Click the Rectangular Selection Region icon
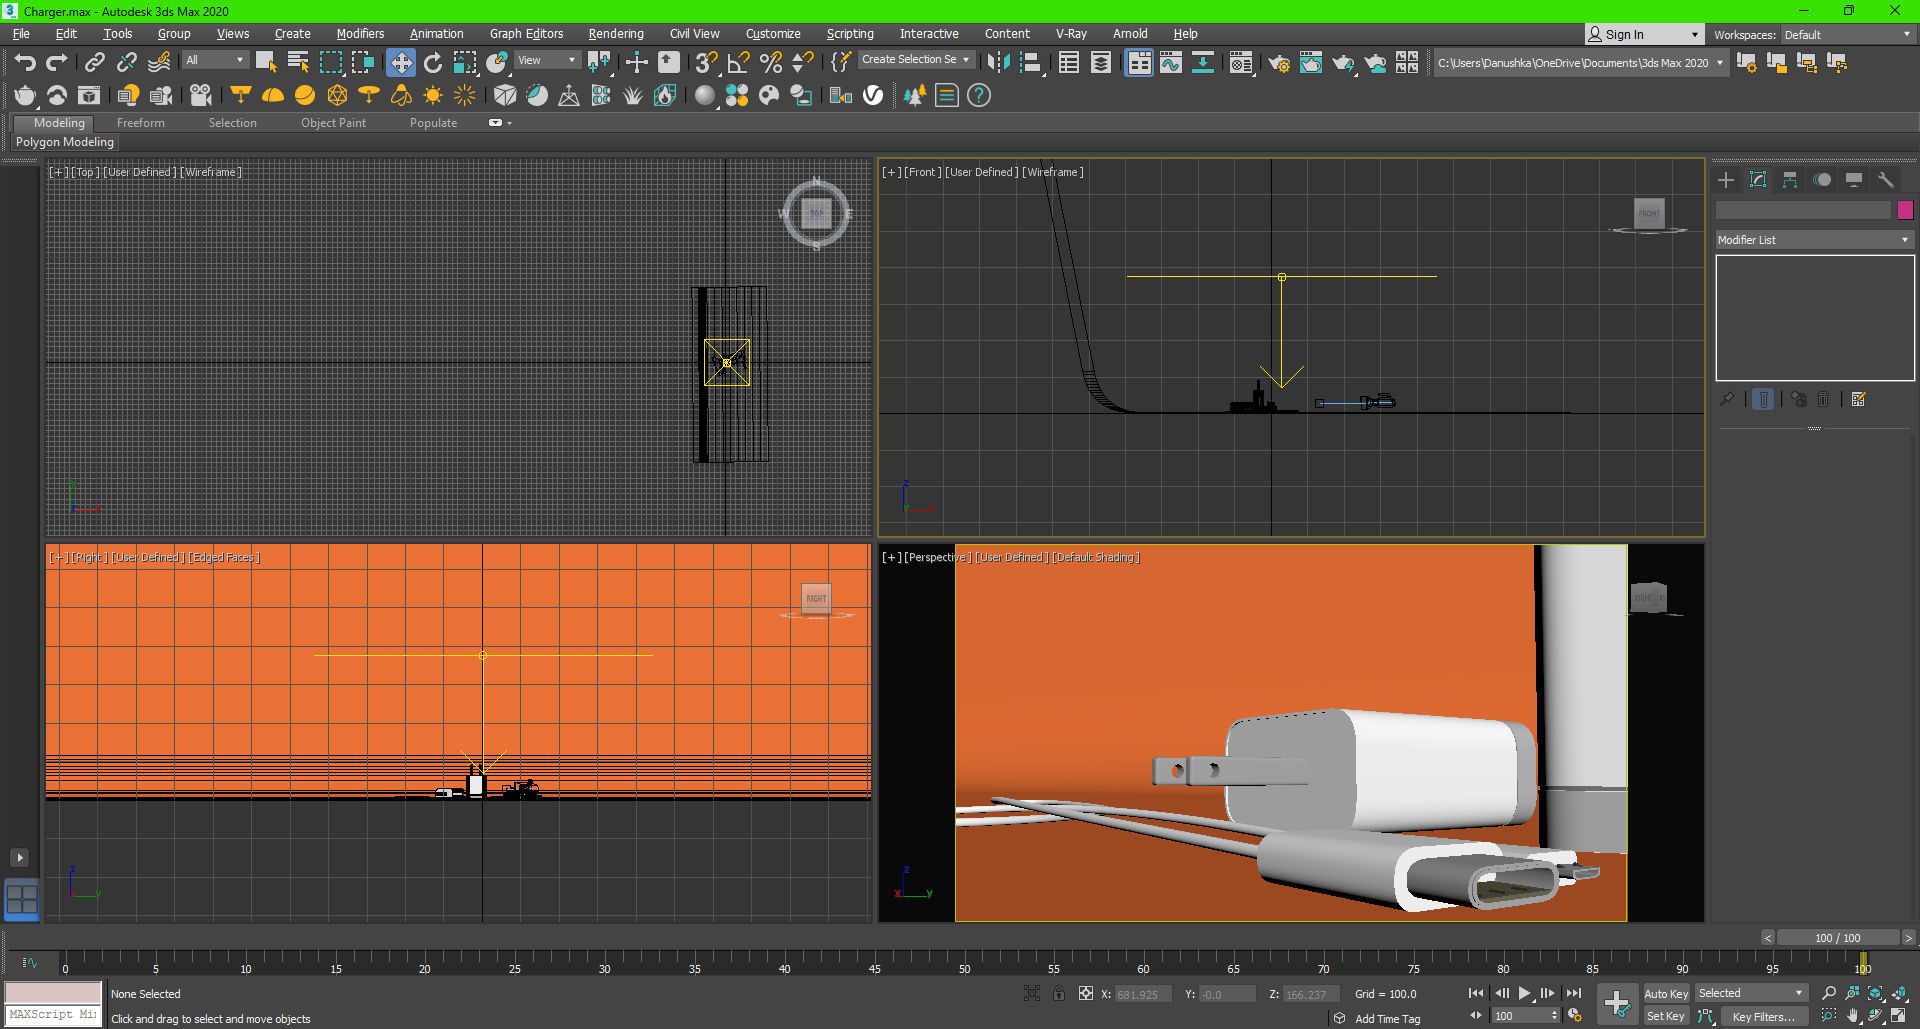 pos(330,62)
